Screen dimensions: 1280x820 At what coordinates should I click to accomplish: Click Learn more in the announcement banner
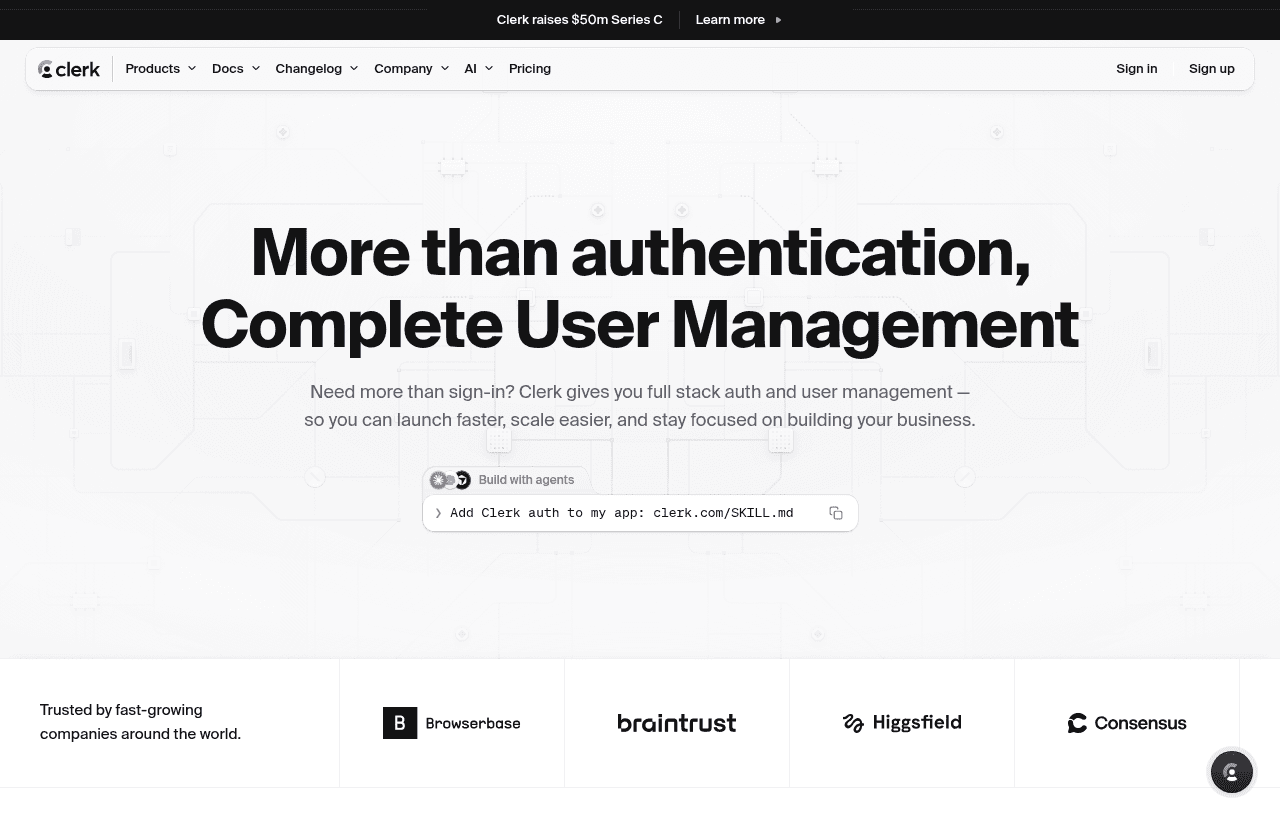coord(739,20)
